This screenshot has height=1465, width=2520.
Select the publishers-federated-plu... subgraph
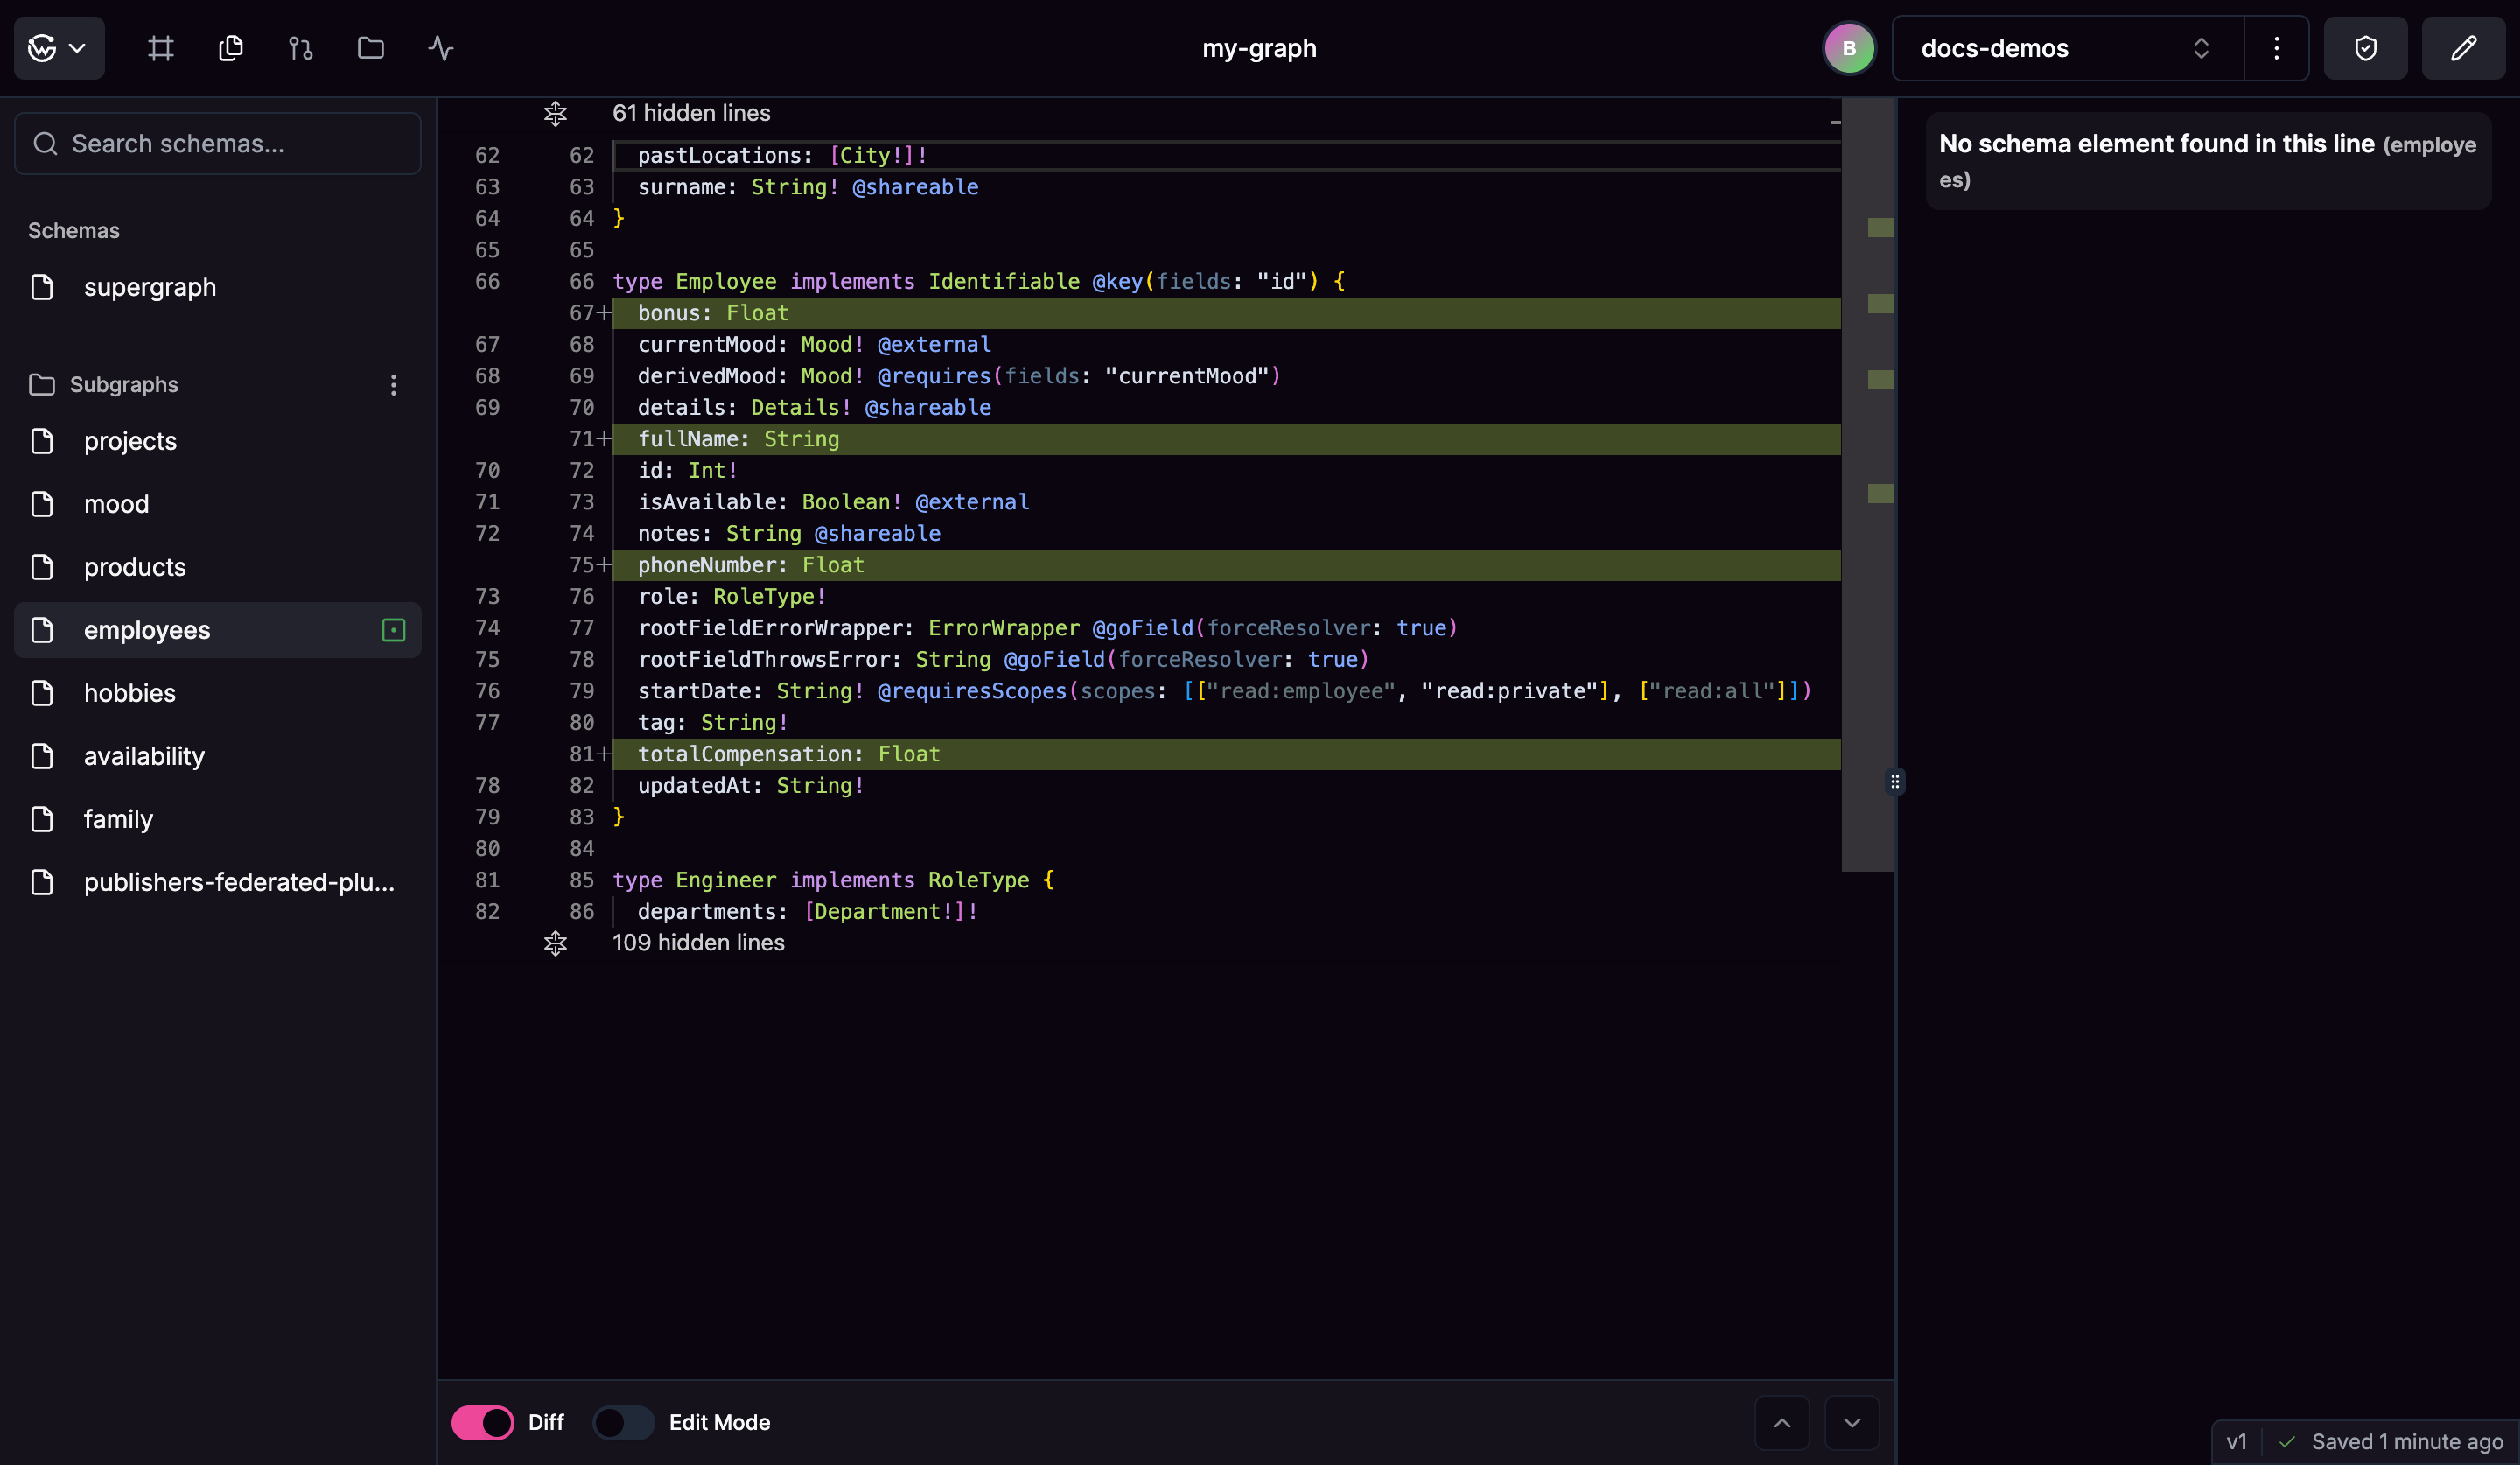[x=218, y=882]
